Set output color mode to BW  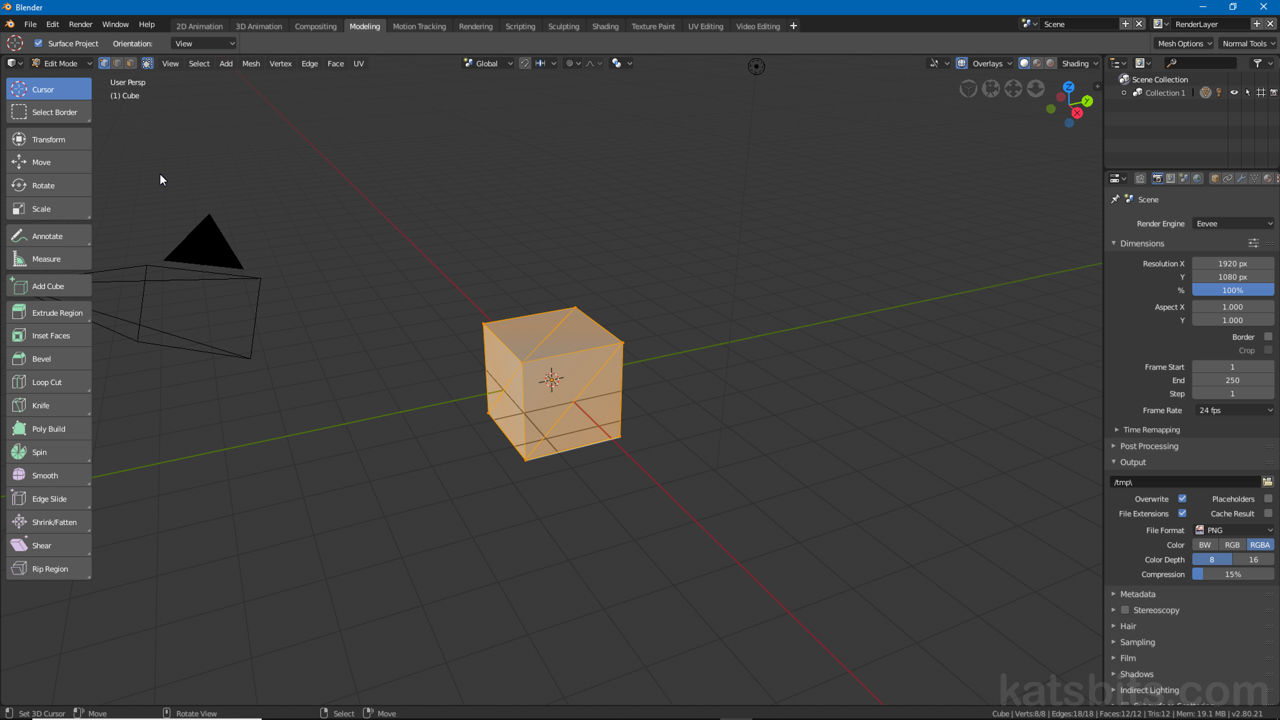(x=1204, y=544)
